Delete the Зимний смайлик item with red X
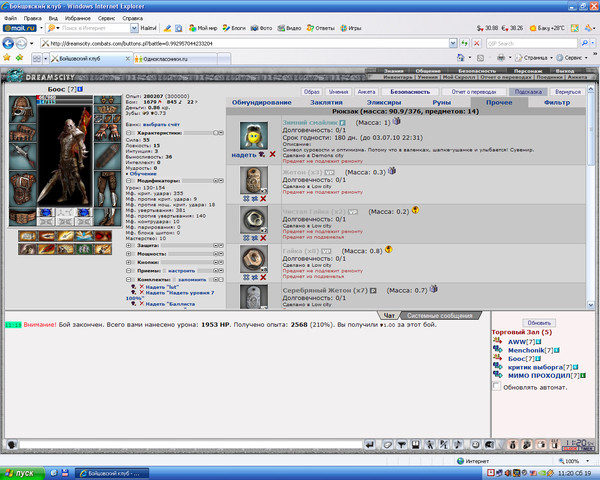 (272, 154)
